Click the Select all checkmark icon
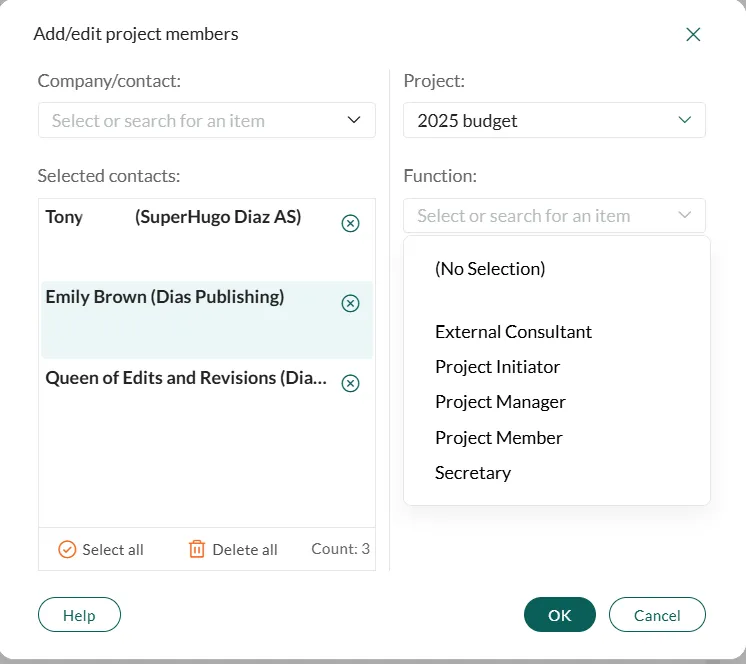Image resolution: width=746 pixels, height=664 pixels. [67, 549]
